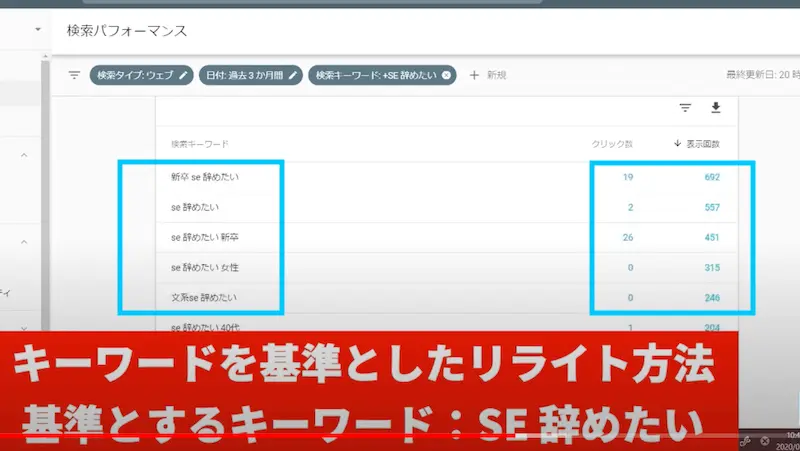Add a new filter with plus 新規

(x=488, y=75)
